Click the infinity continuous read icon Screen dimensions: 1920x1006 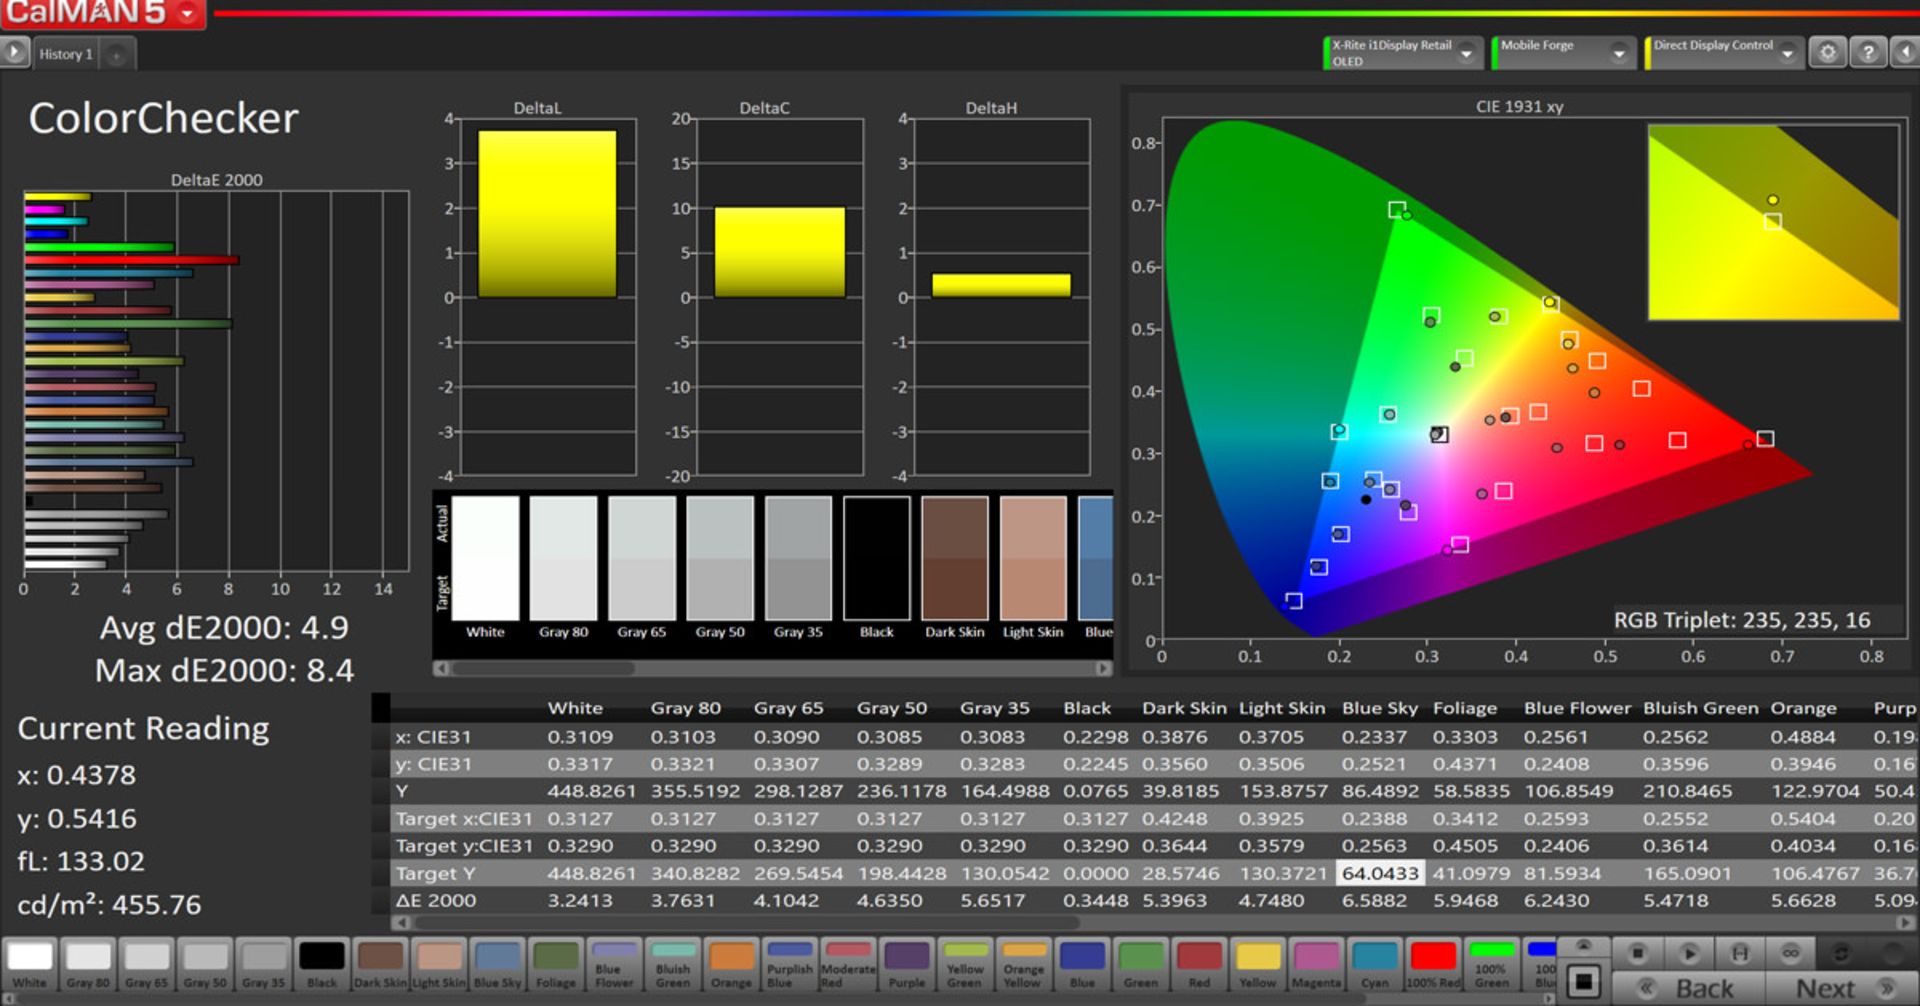(1790, 953)
